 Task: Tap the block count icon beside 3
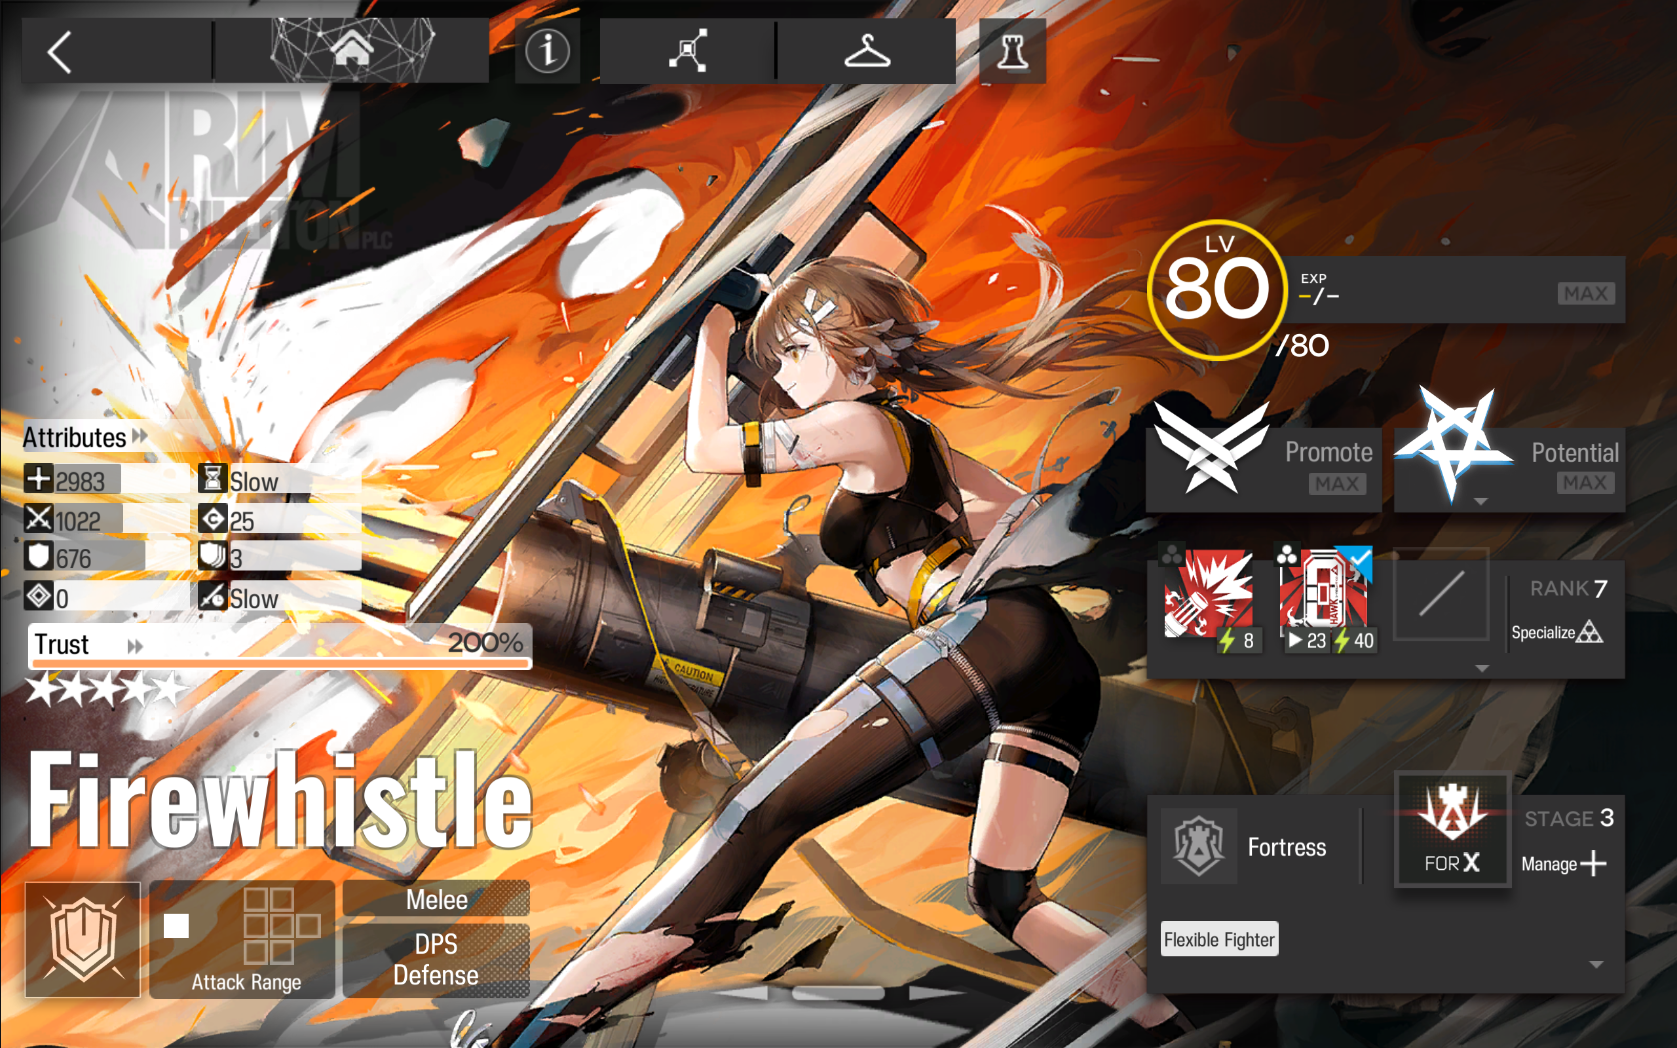click(212, 557)
